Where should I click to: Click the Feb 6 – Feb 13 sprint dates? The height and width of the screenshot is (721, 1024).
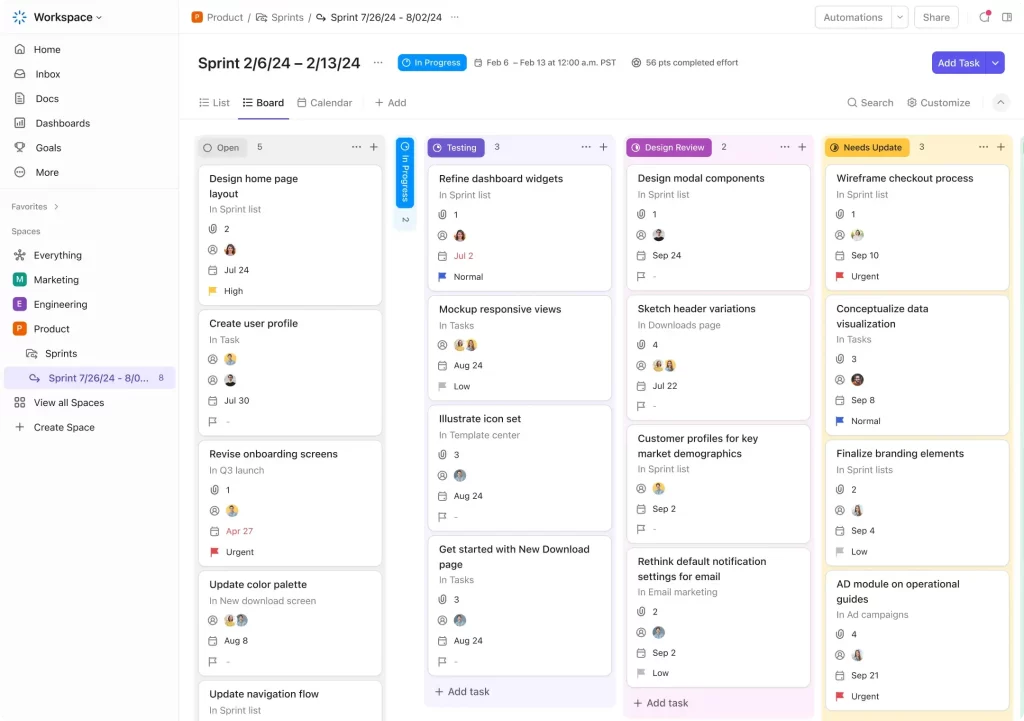coord(545,63)
